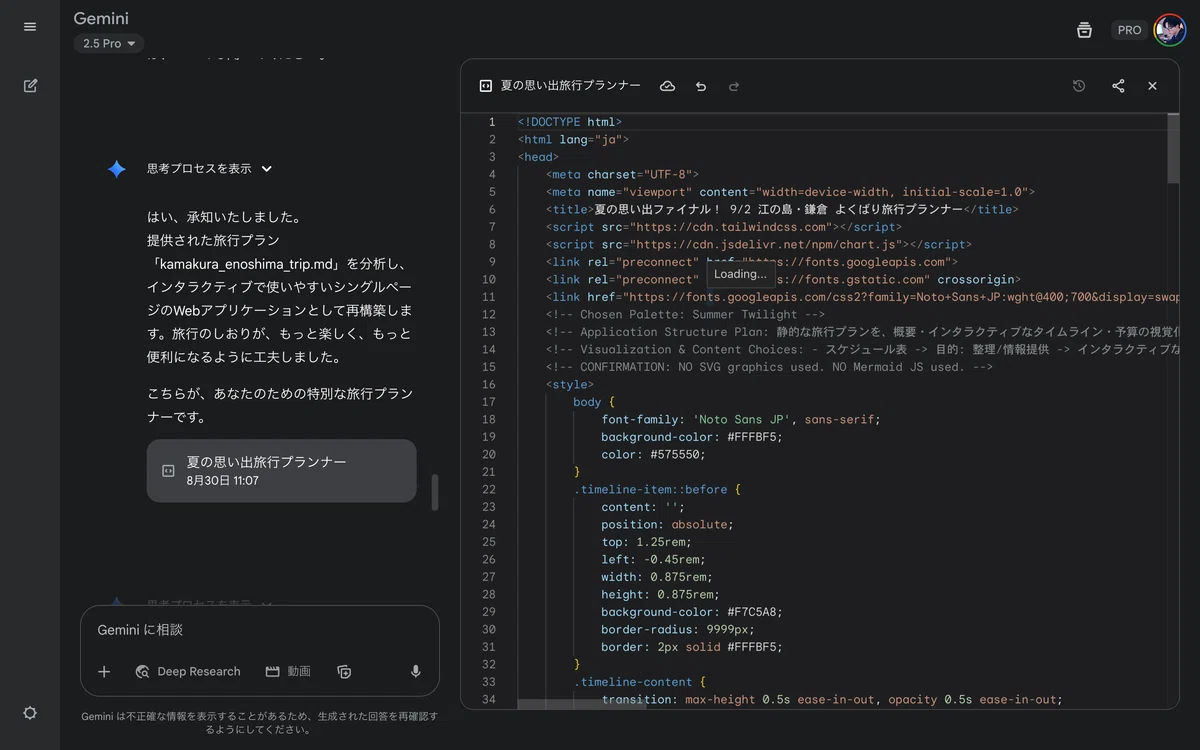Click the microphone icon

(x=416, y=671)
